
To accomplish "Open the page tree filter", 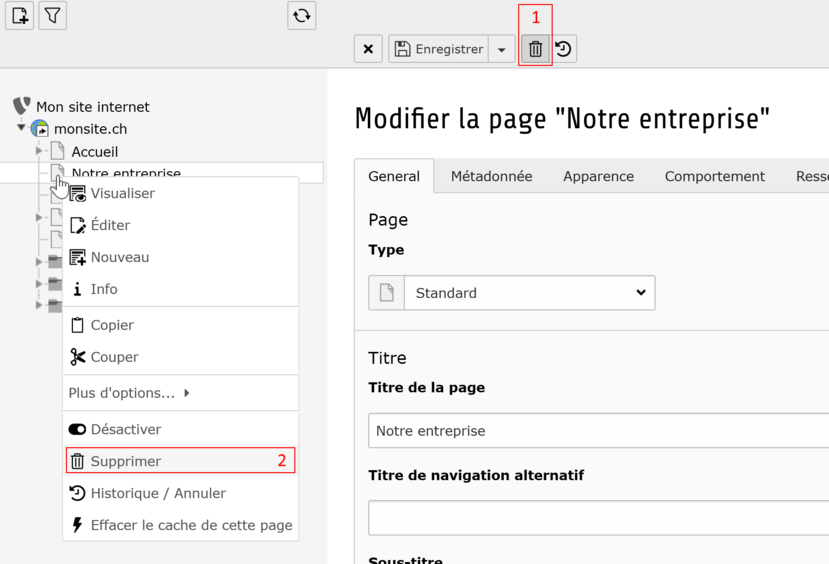I will point(53,16).
